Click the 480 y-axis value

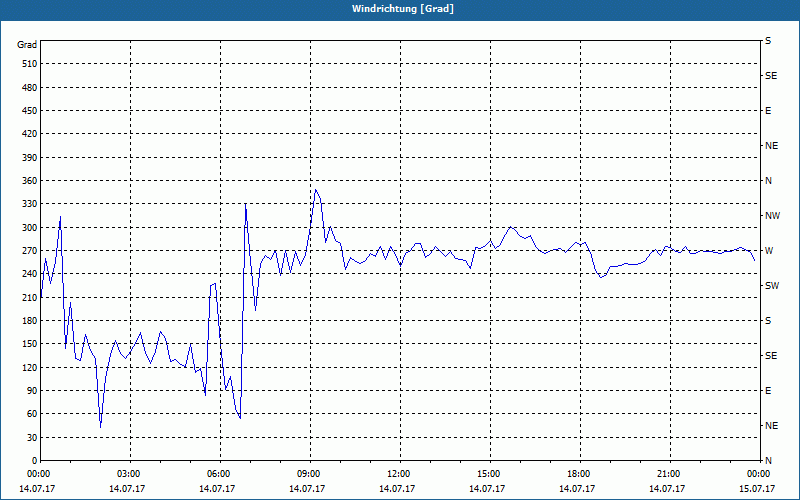point(30,88)
